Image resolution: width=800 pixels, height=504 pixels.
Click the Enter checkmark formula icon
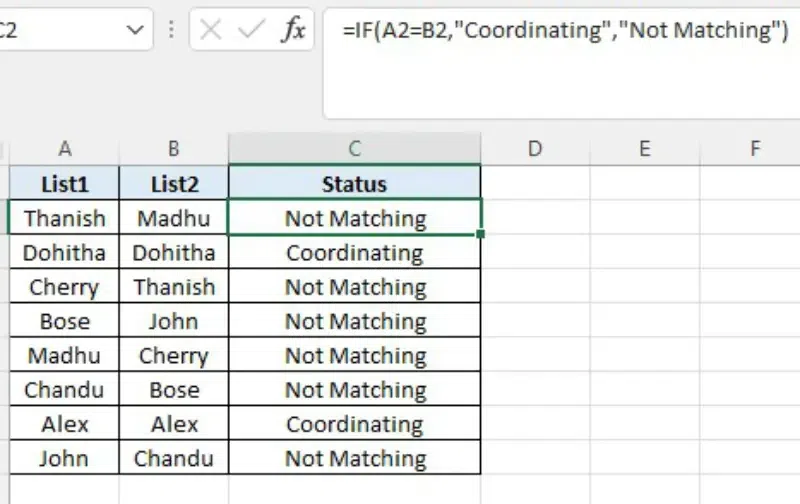click(x=251, y=30)
